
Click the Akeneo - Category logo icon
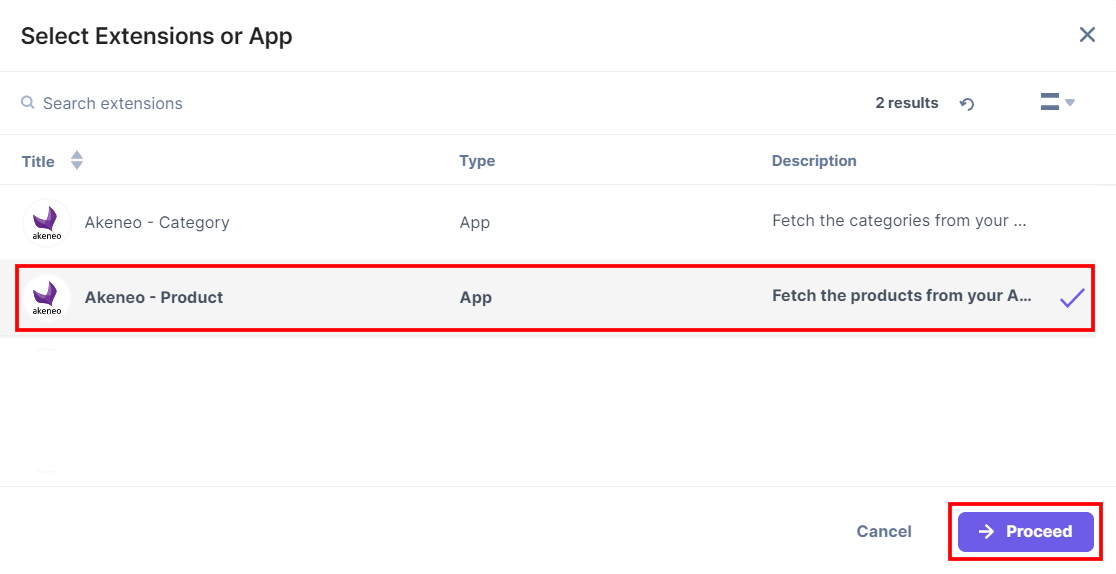coord(47,222)
